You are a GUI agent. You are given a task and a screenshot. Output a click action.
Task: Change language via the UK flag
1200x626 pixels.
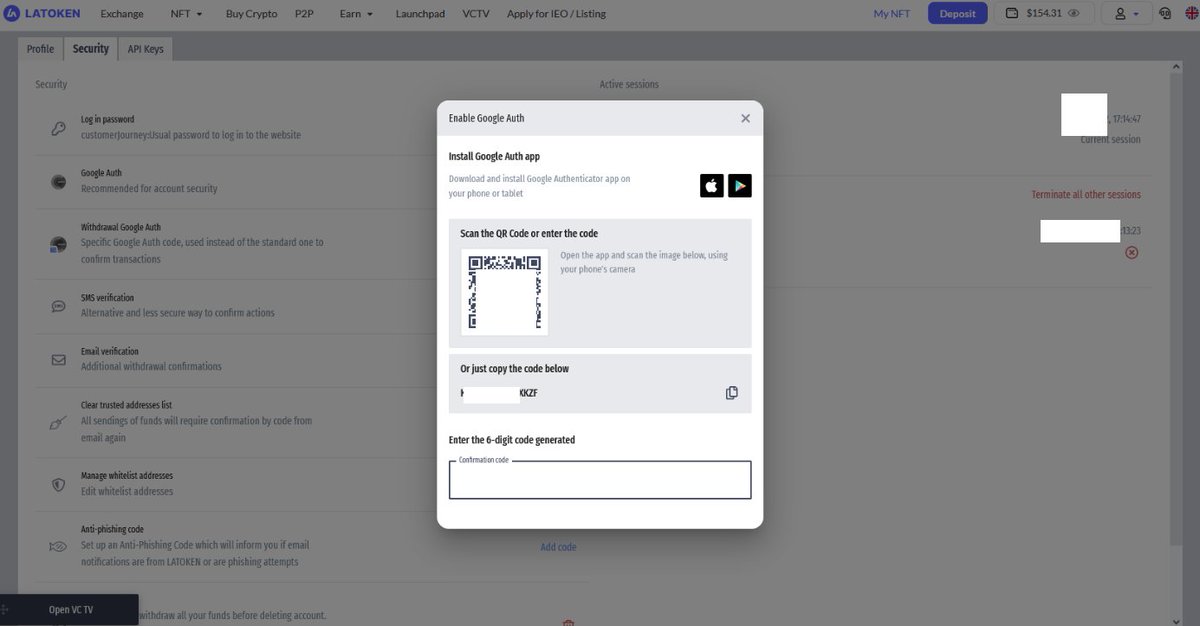(x=1191, y=14)
